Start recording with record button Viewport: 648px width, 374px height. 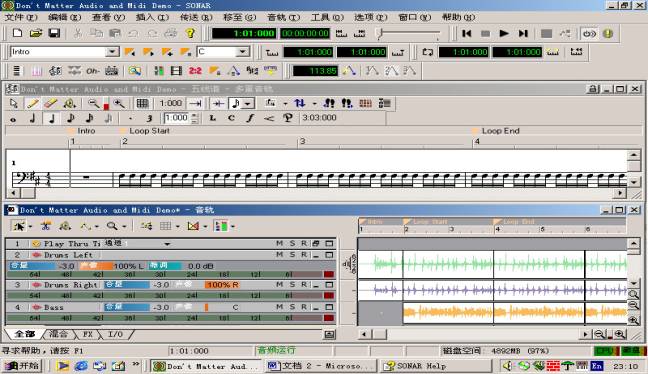pos(546,33)
